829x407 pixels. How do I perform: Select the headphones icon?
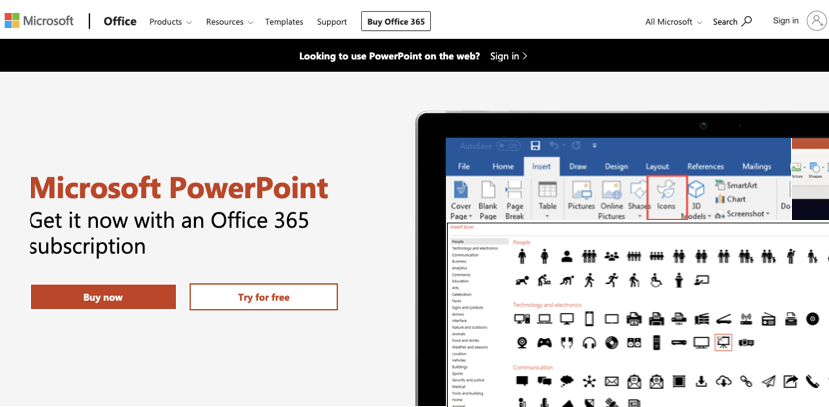tap(589, 343)
